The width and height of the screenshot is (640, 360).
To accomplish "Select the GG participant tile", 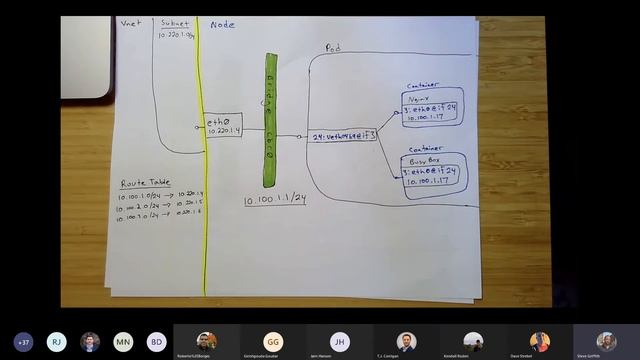I will [x=273, y=342].
